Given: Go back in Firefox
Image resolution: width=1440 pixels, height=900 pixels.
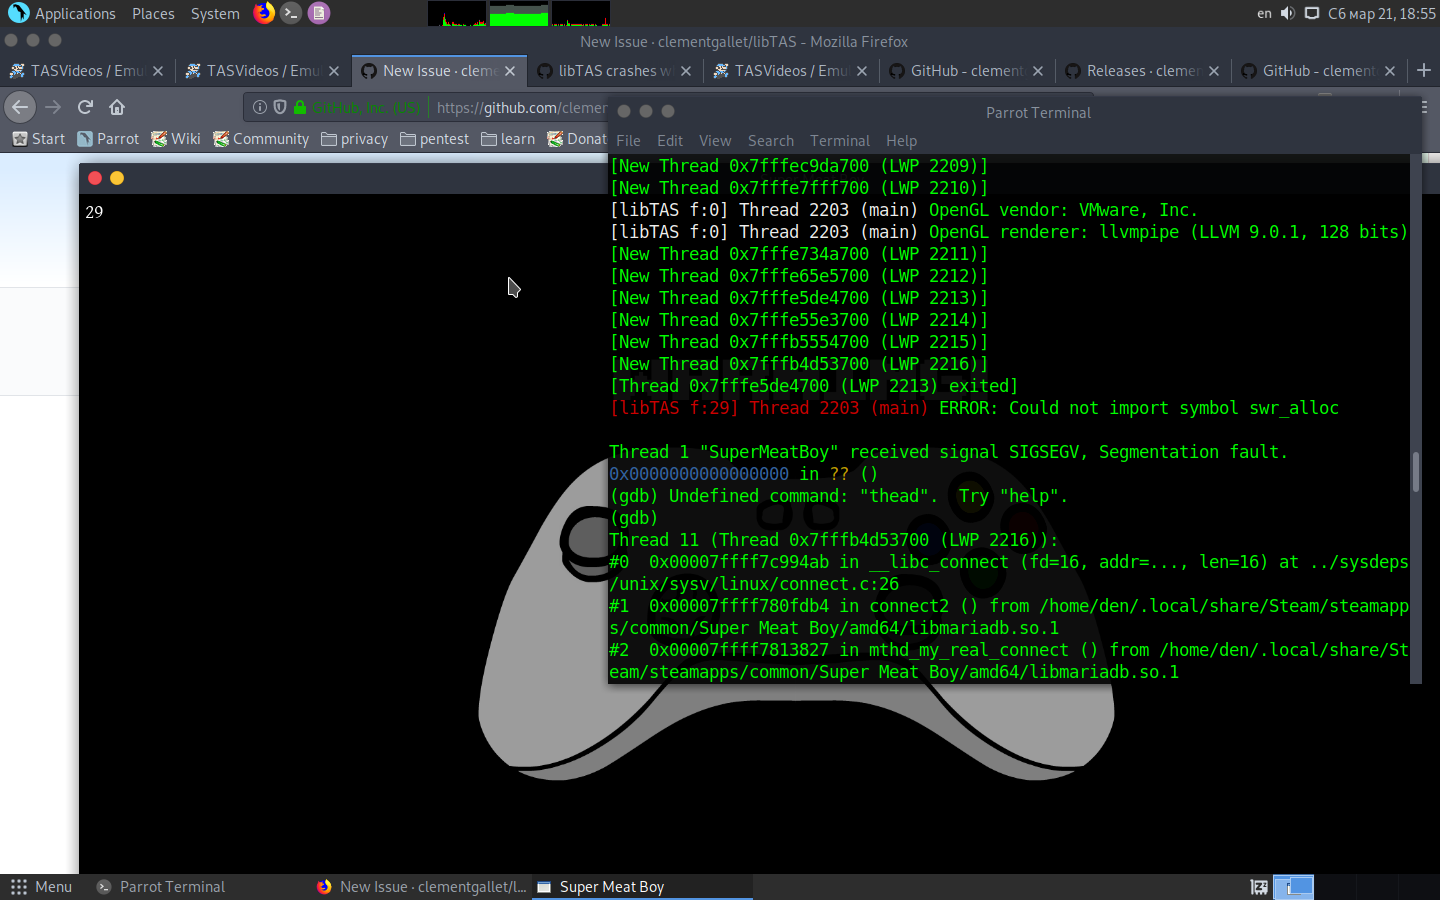Looking at the screenshot, I should click(20, 107).
